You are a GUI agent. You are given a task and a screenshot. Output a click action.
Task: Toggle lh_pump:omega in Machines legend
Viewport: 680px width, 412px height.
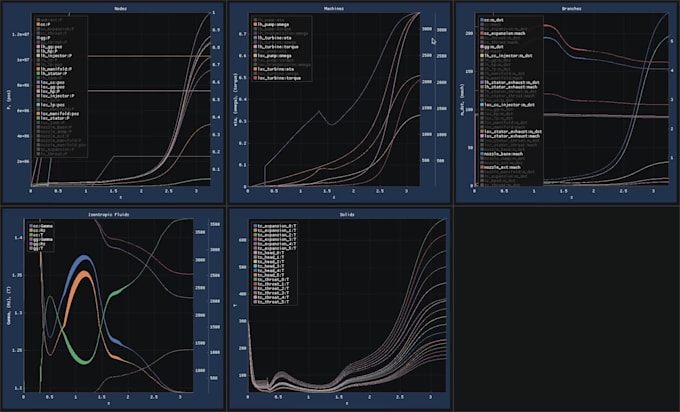point(271,25)
